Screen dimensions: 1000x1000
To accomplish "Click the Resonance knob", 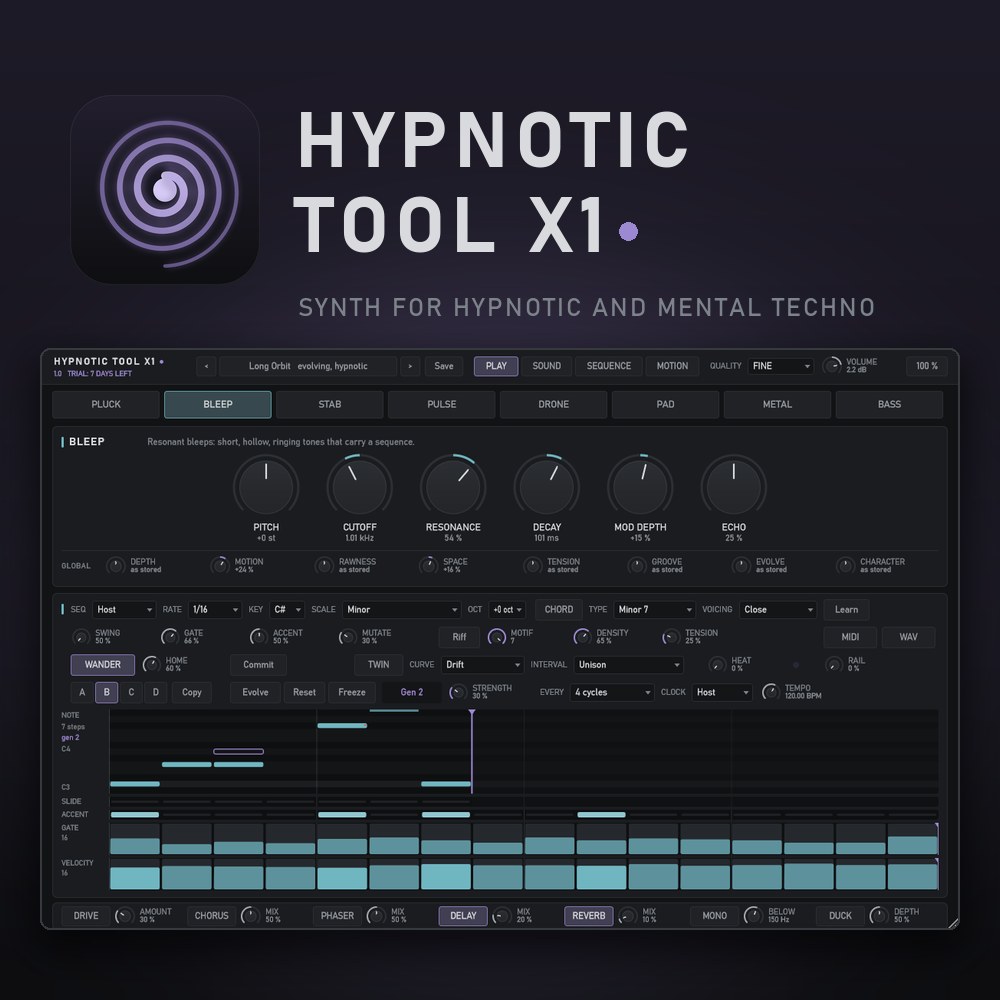I will [x=453, y=487].
